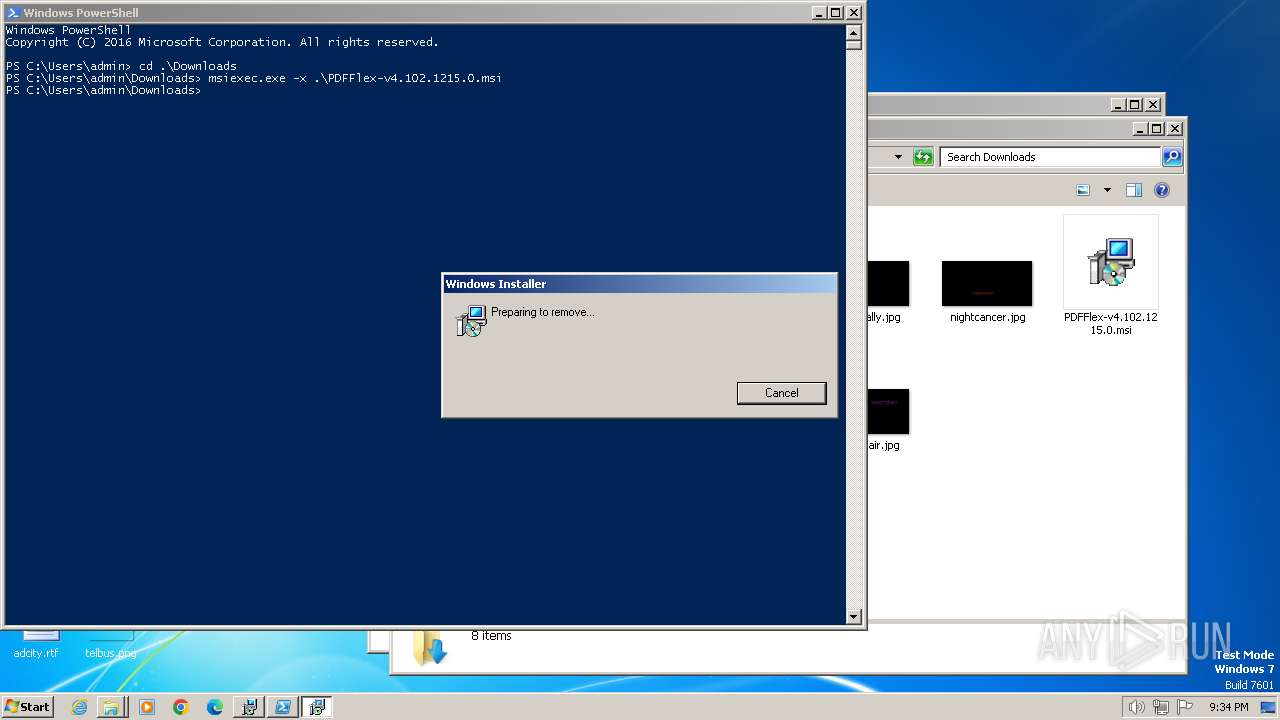This screenshot has width=1280, height=720.
Task: Open address bar history dropdown in Explorer
Action: coord(898,157)
